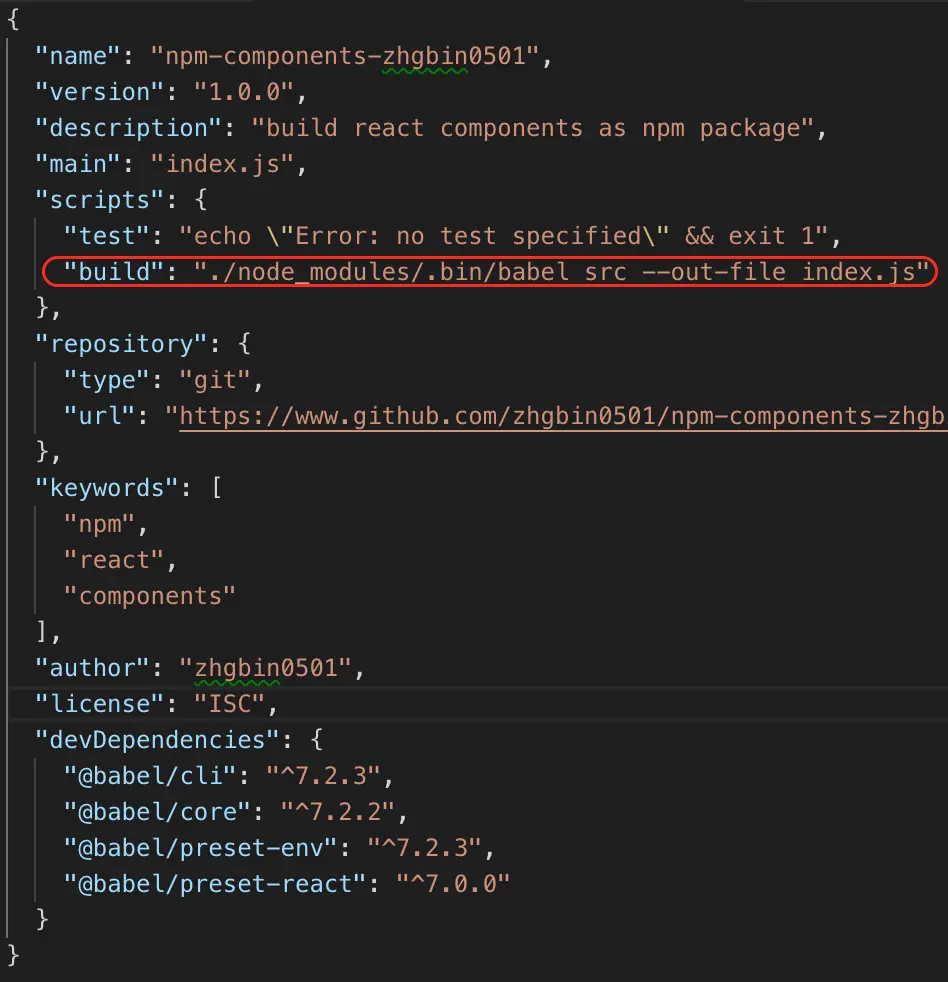Image resolution: width=948 pixels, height=982 pixels.
Task: Click the "index.js" value on the main line
Action: click(222, 164)
